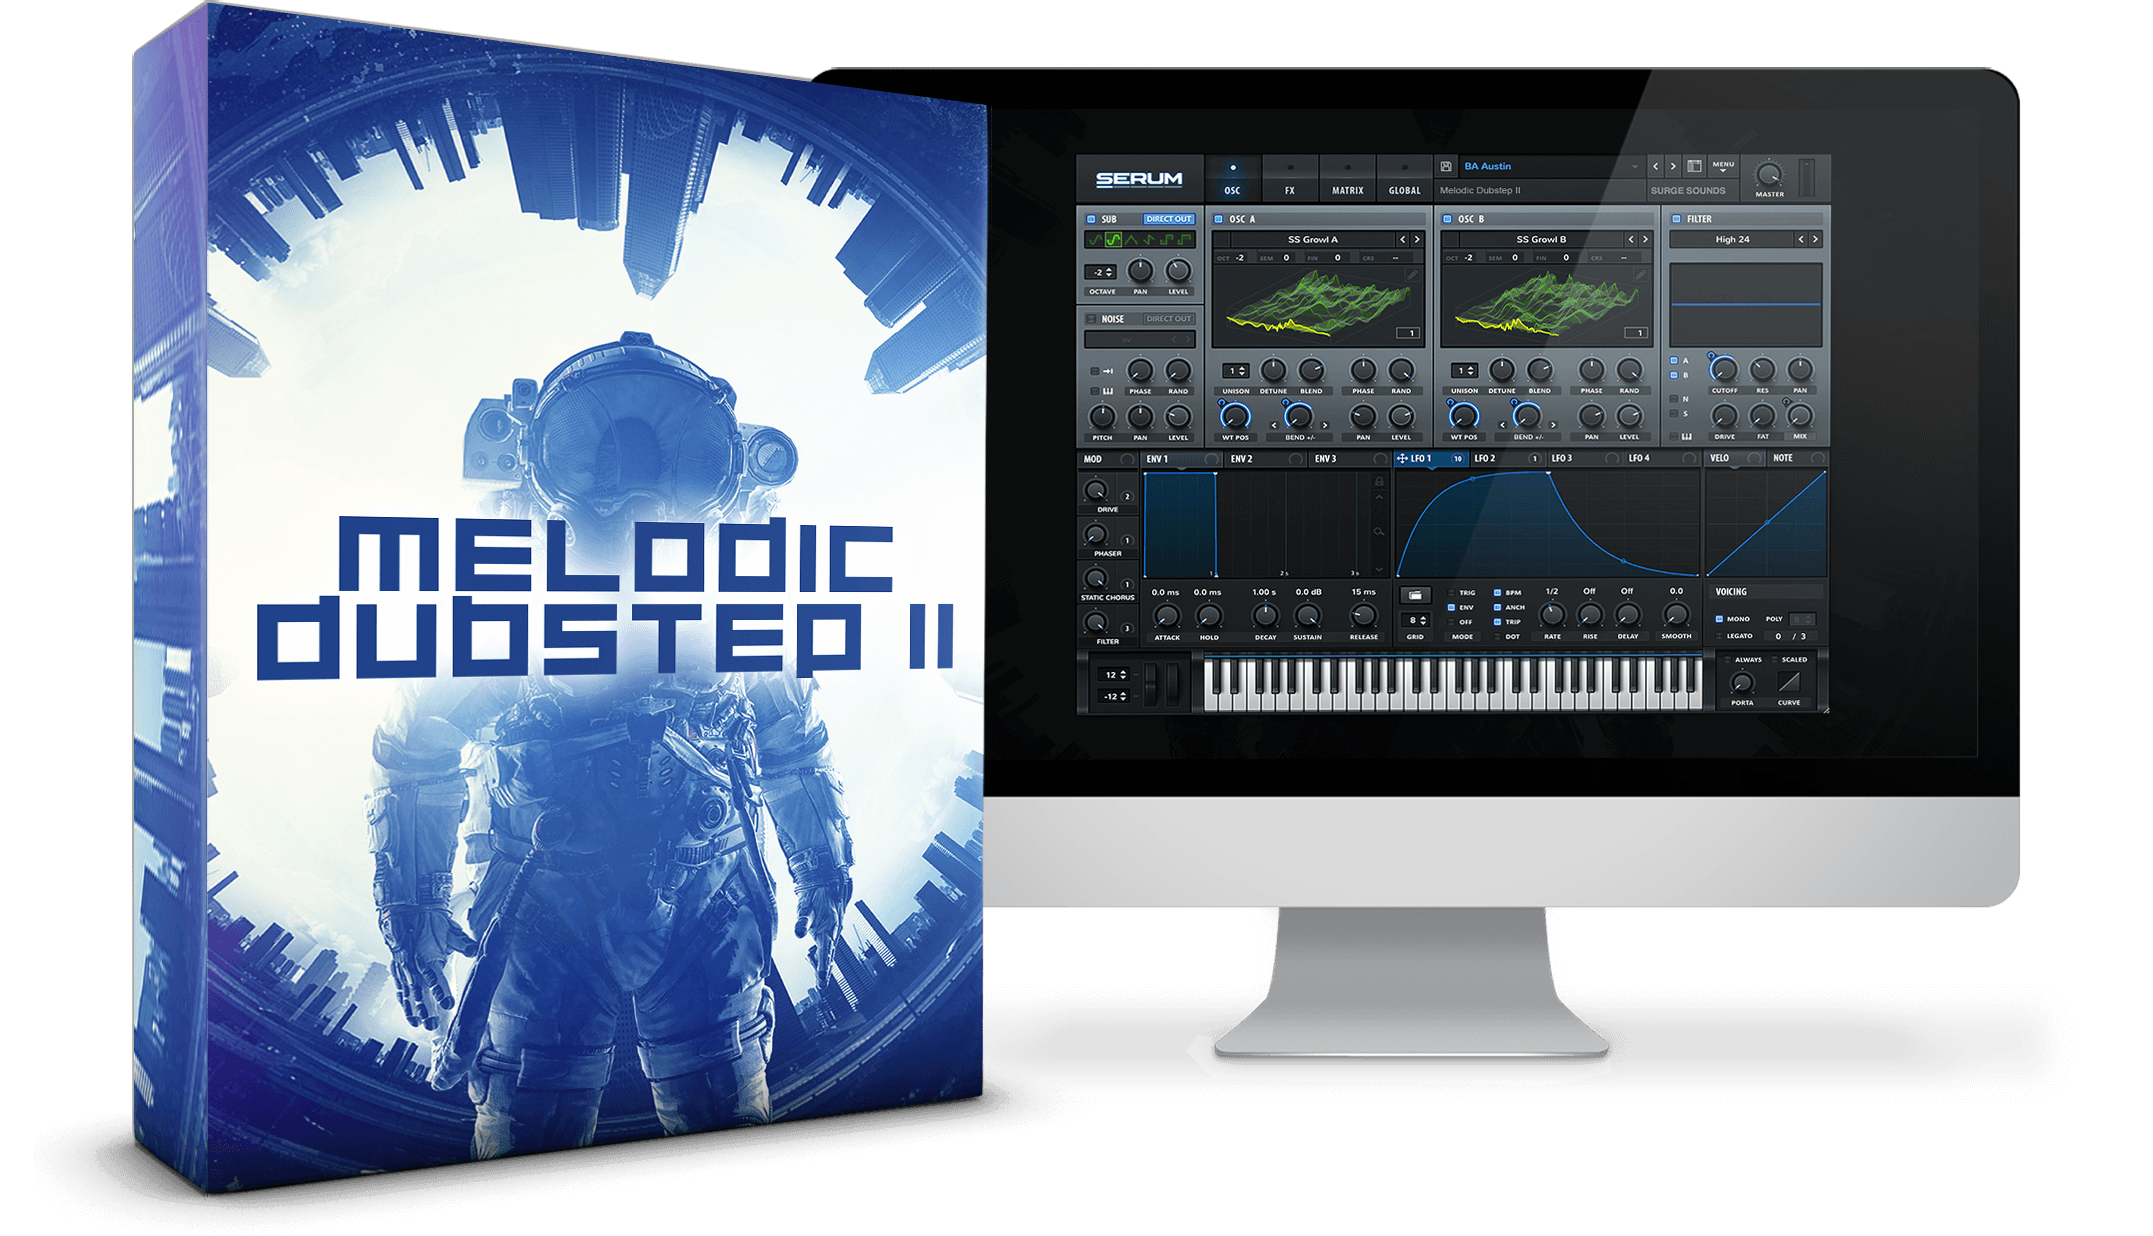Select the last square sub waveform icon

1185,240
